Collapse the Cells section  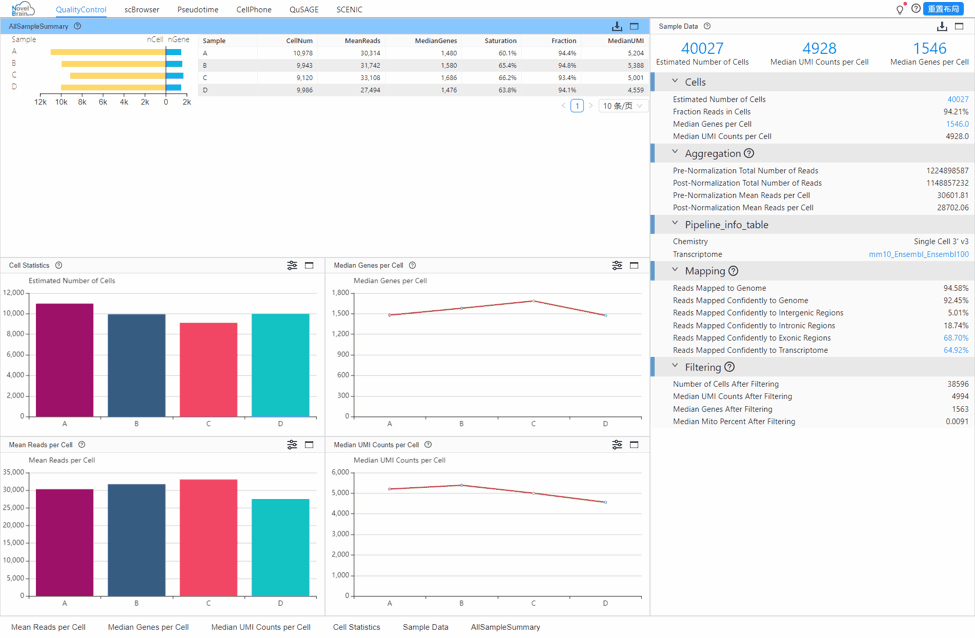(675, 82)
